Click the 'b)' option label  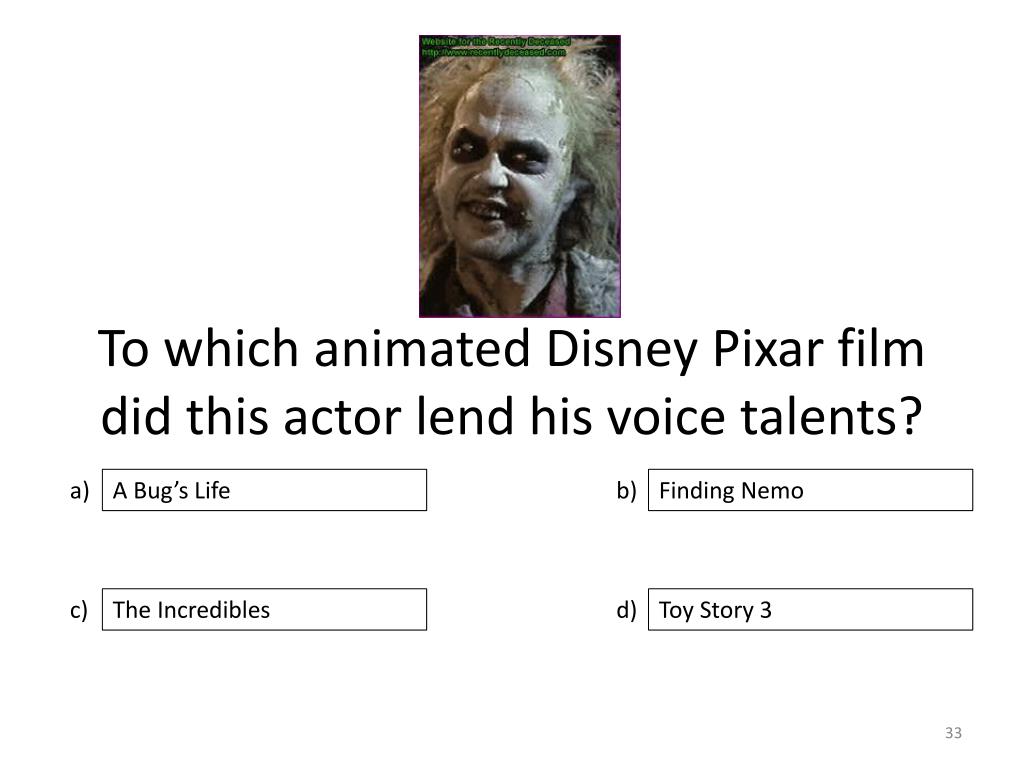tap(626, 490)
